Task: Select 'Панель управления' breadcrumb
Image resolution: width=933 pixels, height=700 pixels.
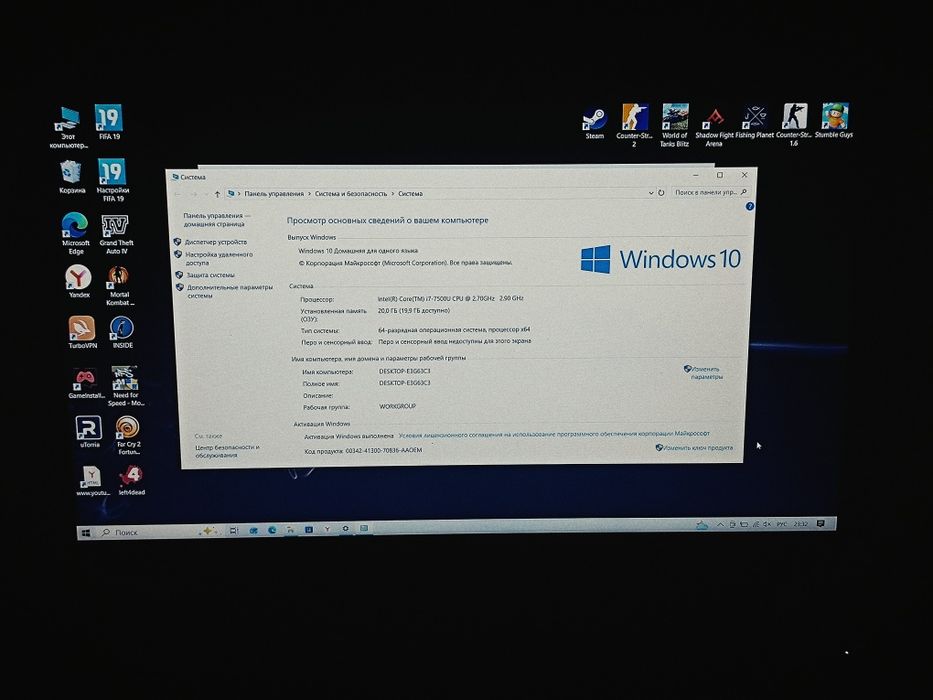Action: click(x=274, y=193)
